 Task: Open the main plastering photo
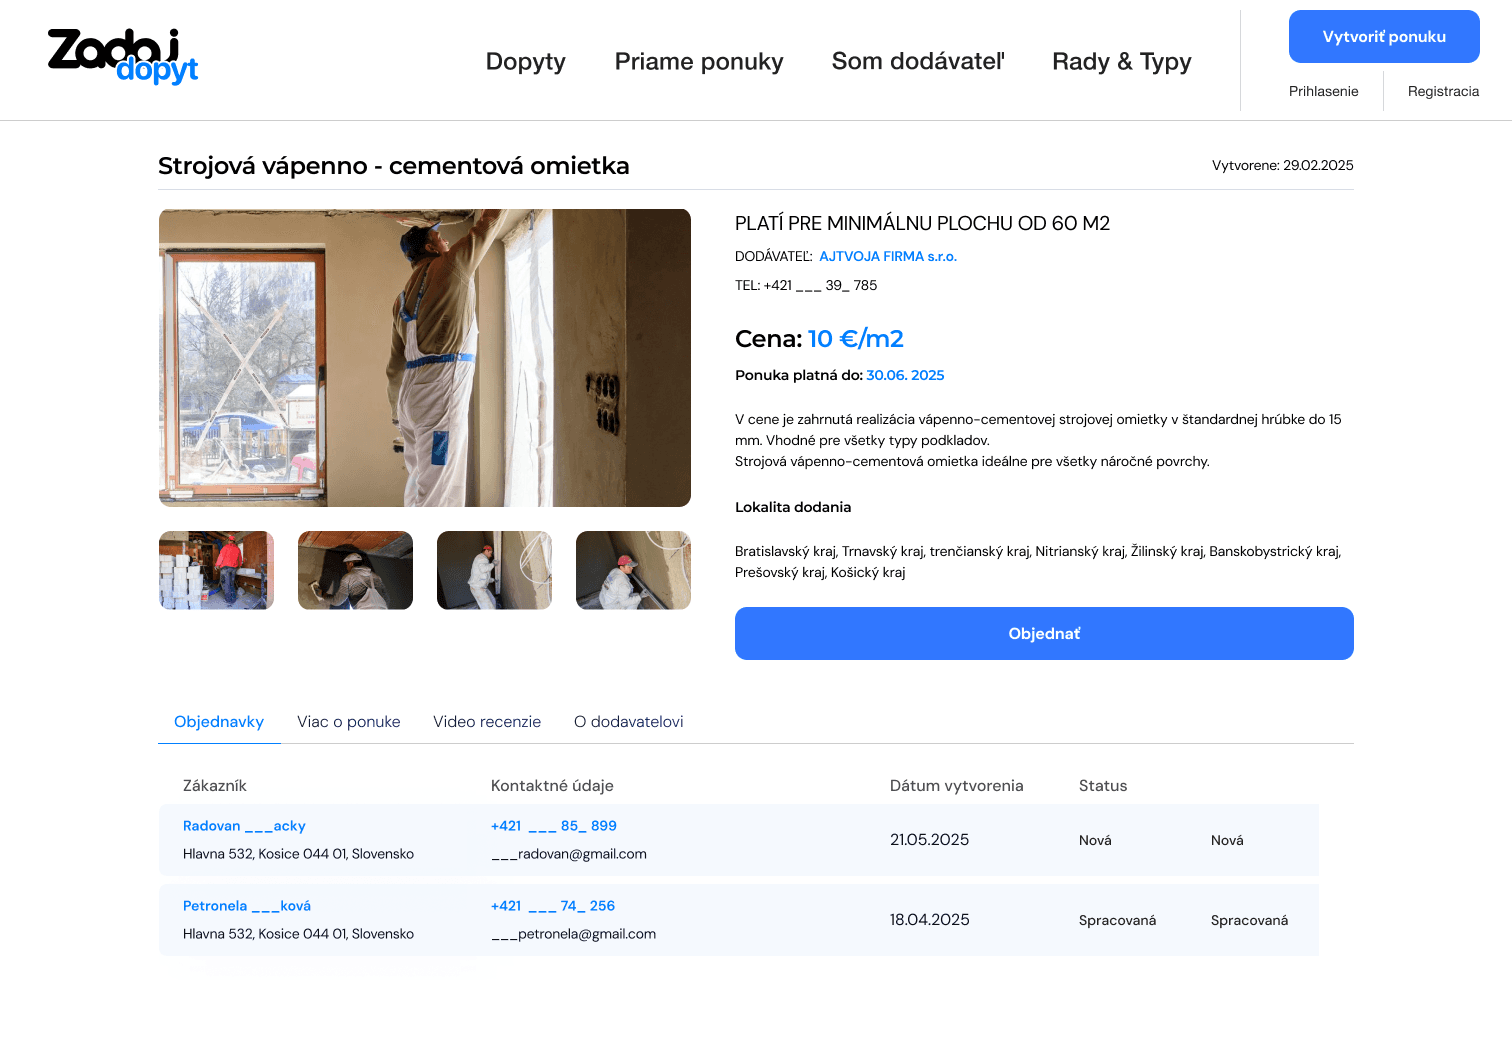[x=425, y=358]
